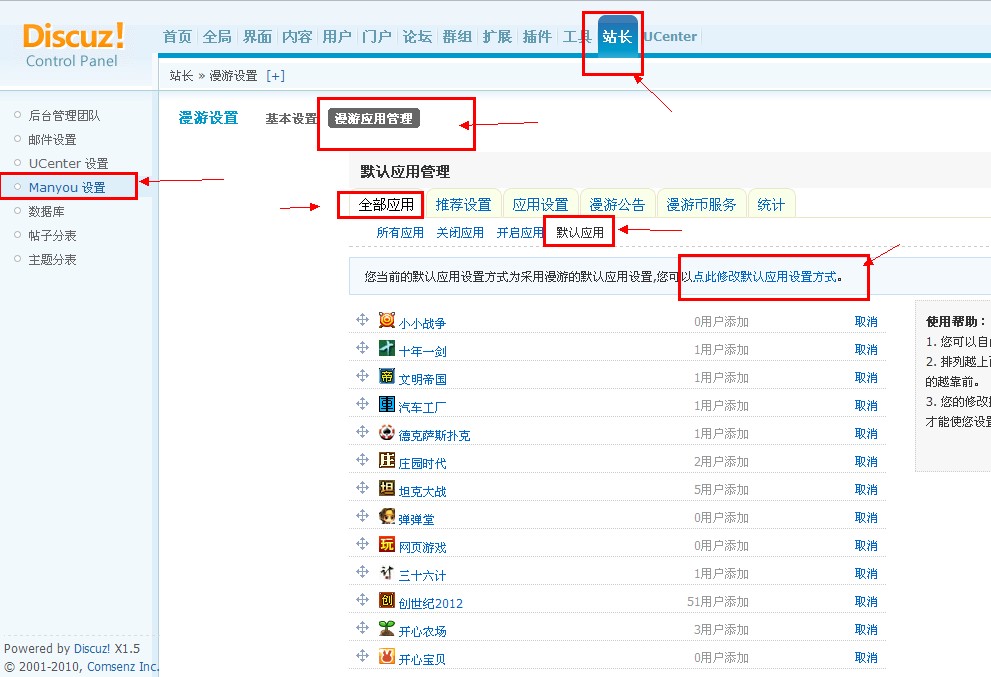
Task: Click the move handle for 弹弹堂 row
Action: [362, 516]
